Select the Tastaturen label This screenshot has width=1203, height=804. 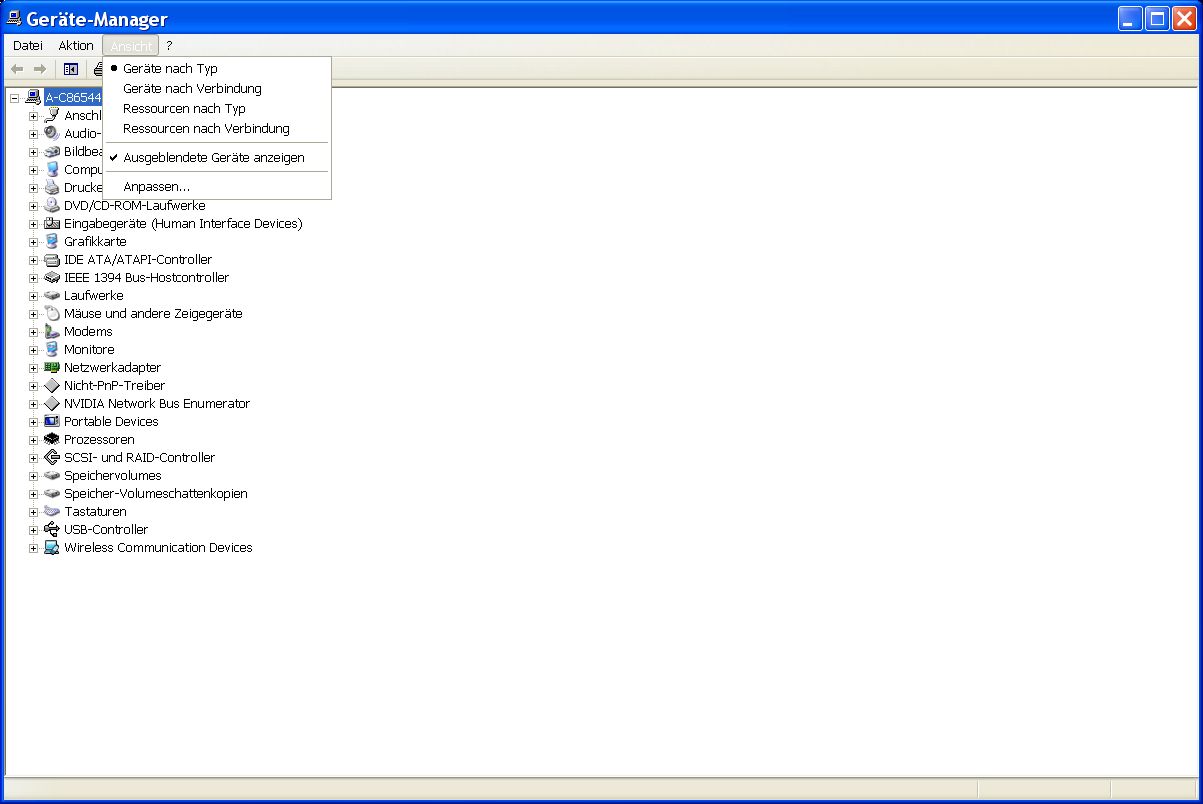(95, 511)
